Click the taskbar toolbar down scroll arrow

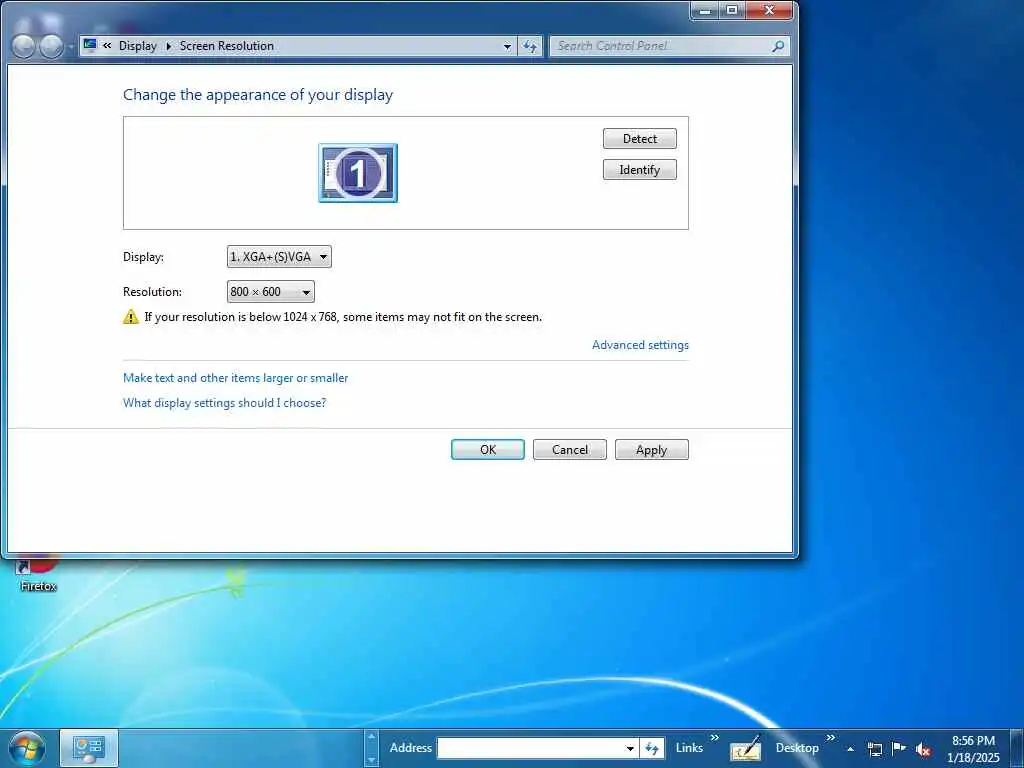pyautogui.click(x=372, y=760)
